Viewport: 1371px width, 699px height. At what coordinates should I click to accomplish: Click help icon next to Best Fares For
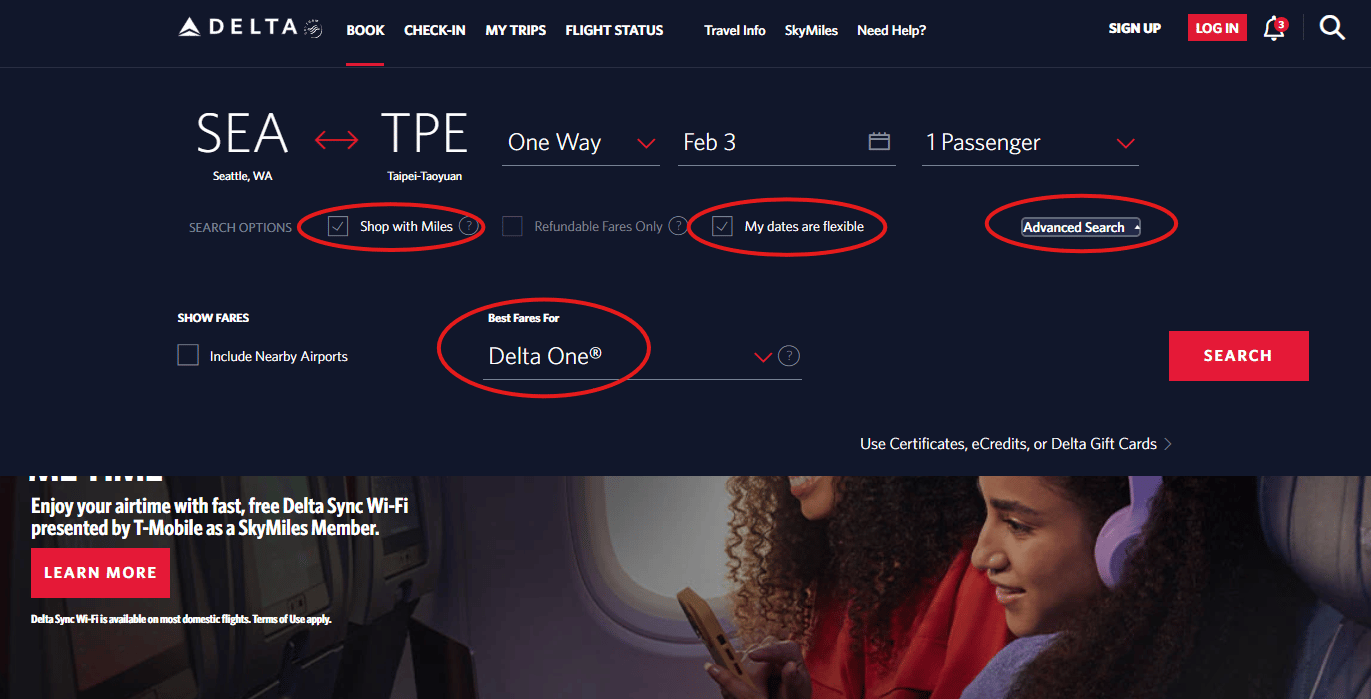(x=789, y=356)
